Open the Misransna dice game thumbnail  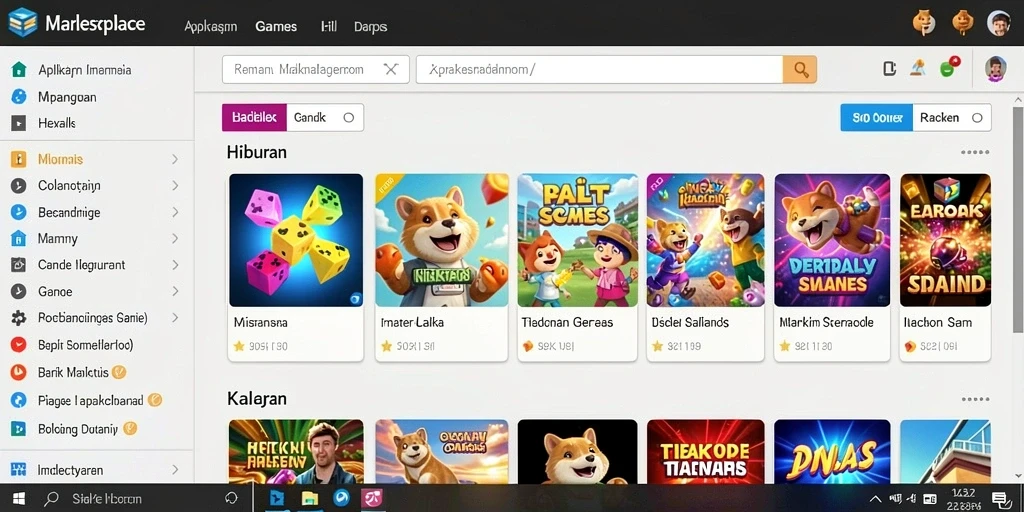coord(296,240)
